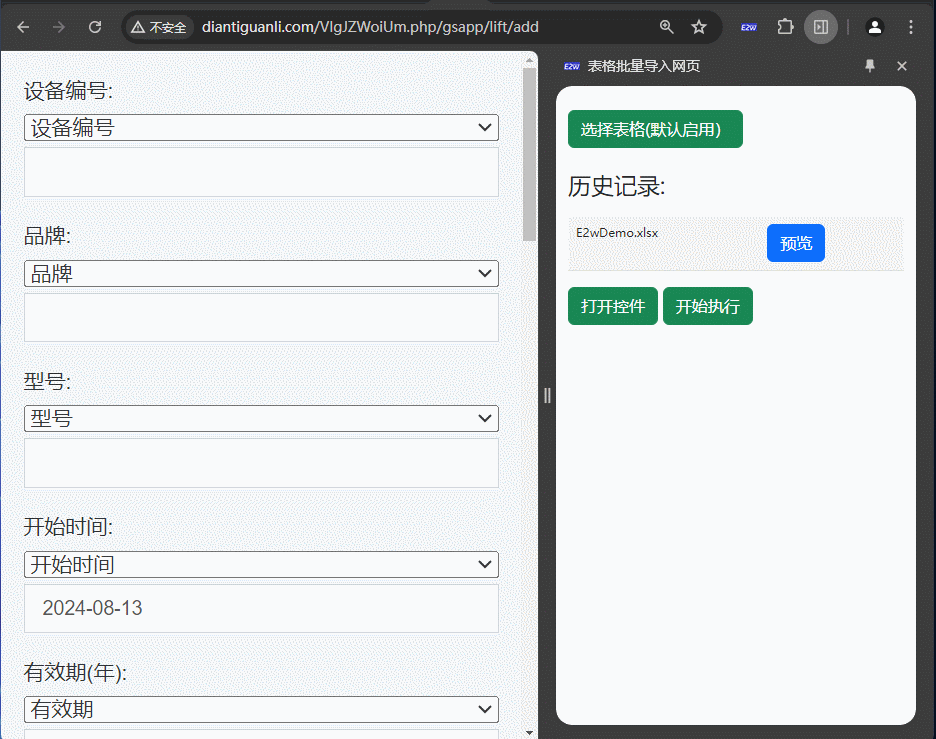This screenshot has height=739, width=936.
Task: Click the 选择表格(默认启用) button
Action: click(x=655, y=129)
